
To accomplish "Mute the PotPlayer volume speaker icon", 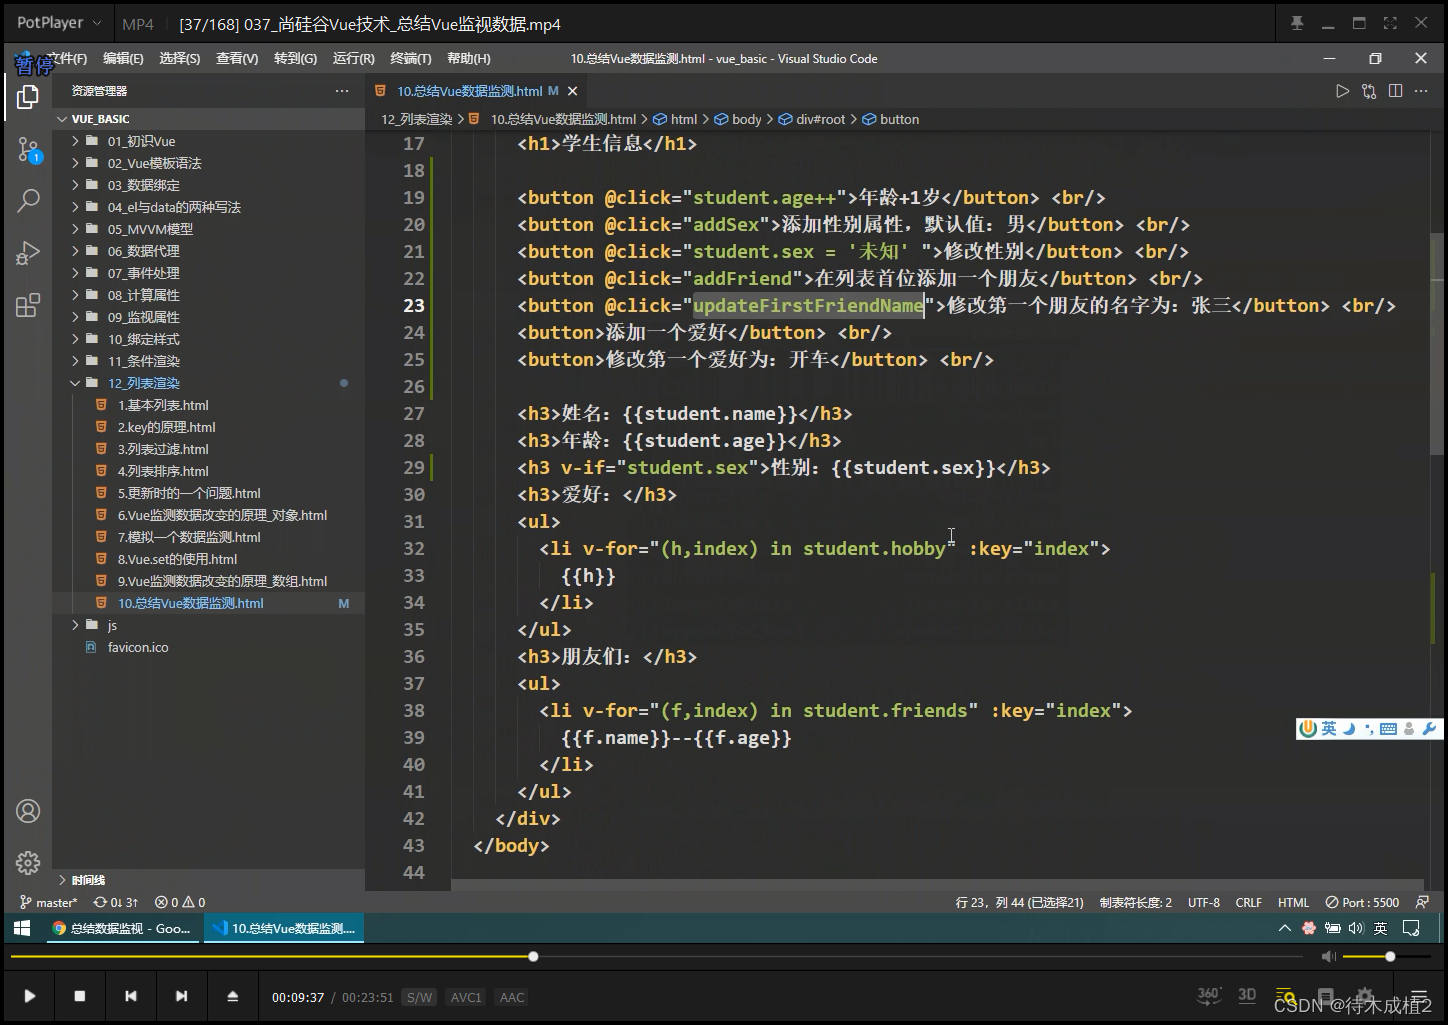I will click(1329, 957).
